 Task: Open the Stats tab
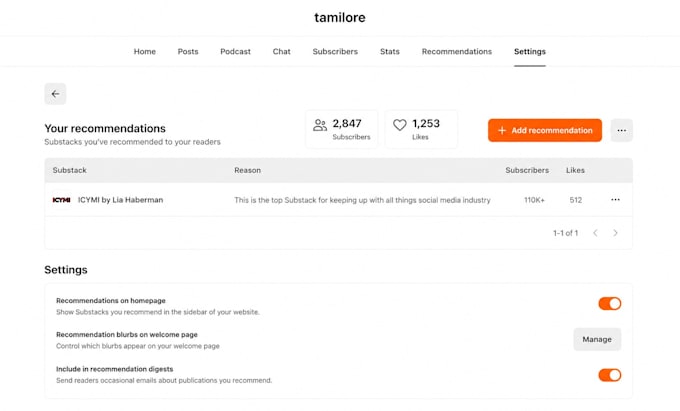click(389, 52)
